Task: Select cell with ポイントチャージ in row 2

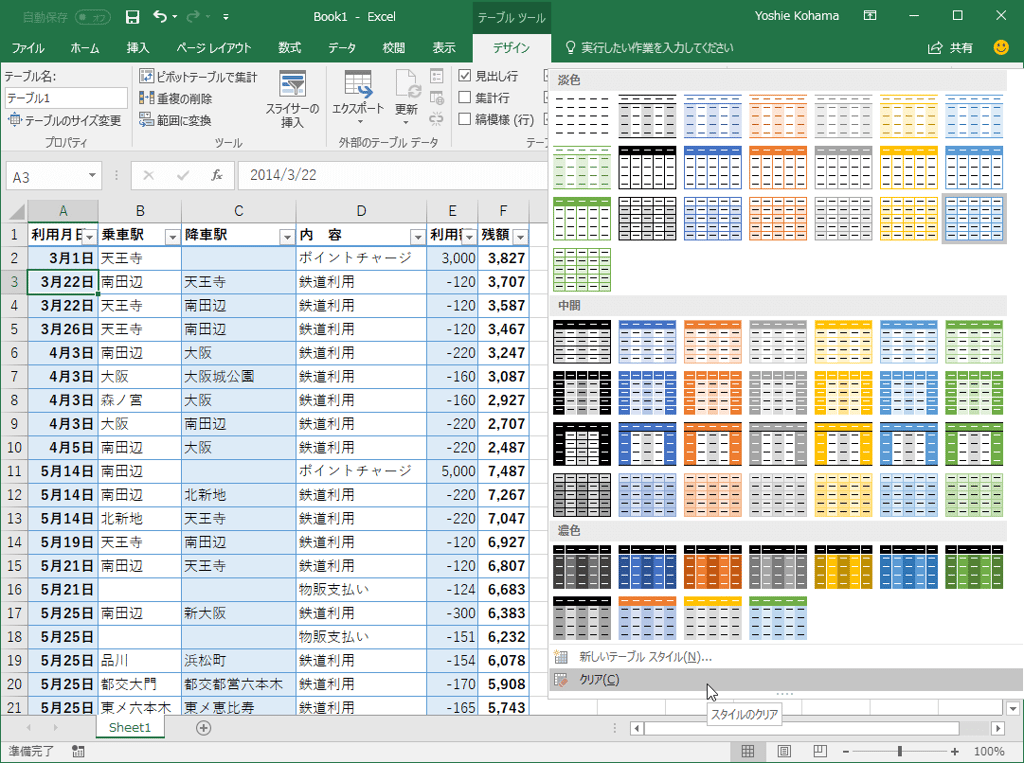Action: [361, 258]
